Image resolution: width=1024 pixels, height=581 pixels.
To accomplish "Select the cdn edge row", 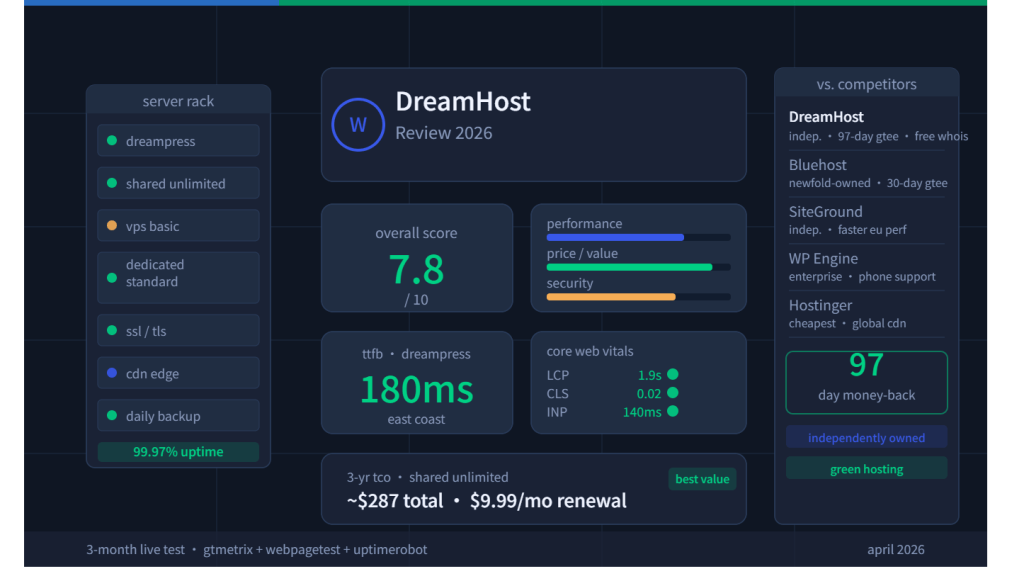I will pyautogui.click(x=178, y=373).
